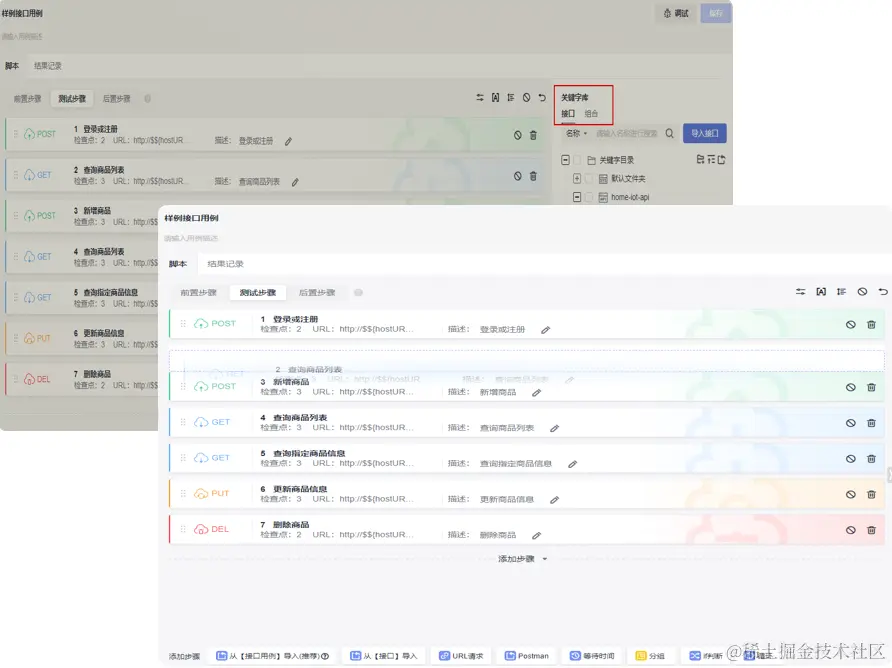The height and width of the screenshot is (668, 892).
Task: Expand the 默认文件夹 tree node
Action: pos(577,179)
